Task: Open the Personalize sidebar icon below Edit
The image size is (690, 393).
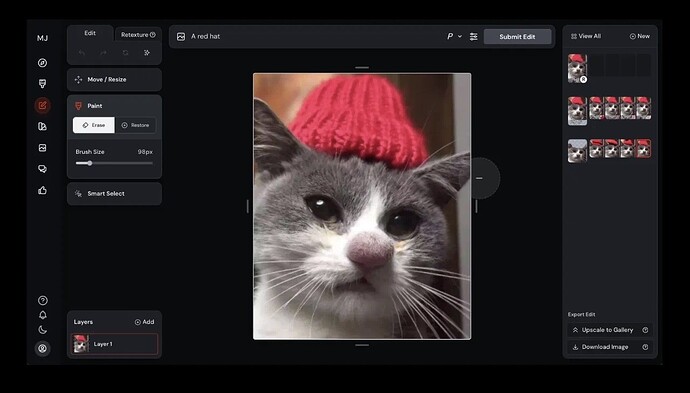Action: (42, 126)
